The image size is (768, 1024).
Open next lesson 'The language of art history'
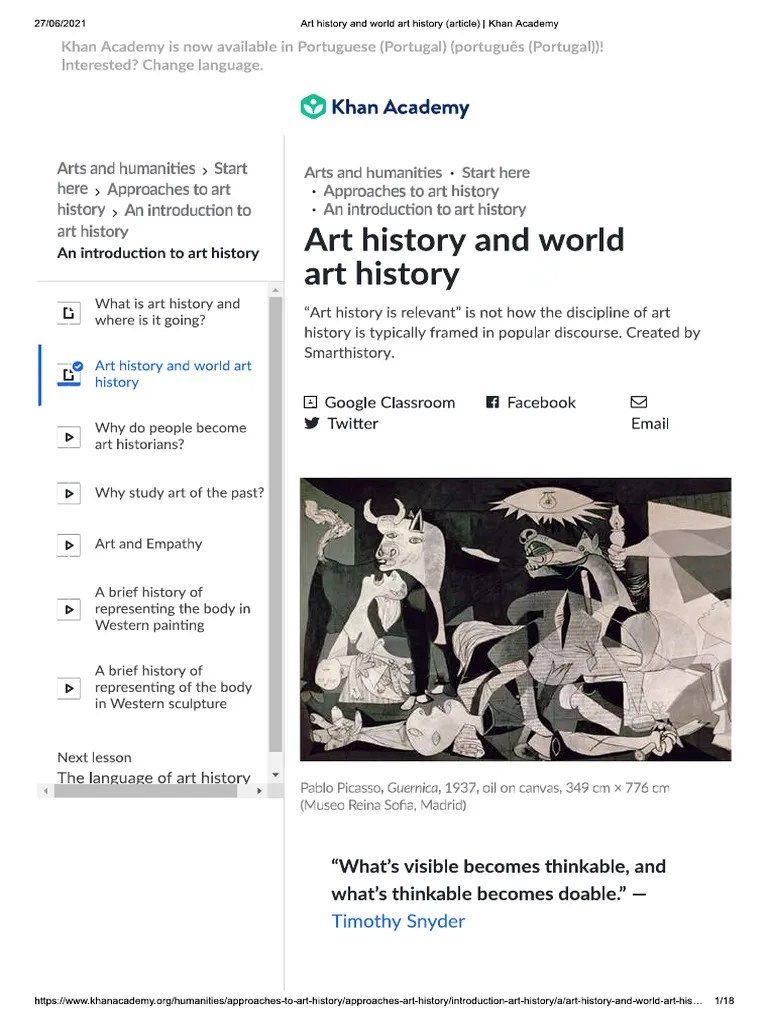click(153, 777)
